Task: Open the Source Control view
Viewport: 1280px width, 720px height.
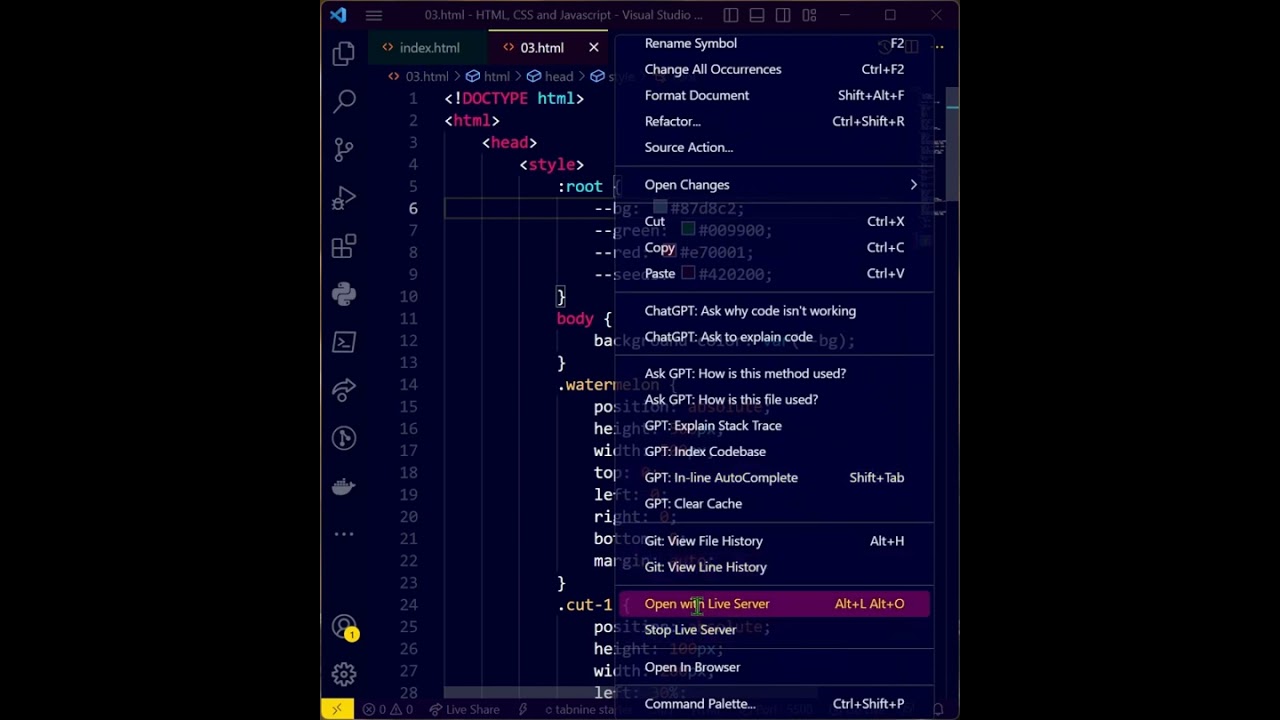Action: tap(343, 149)
